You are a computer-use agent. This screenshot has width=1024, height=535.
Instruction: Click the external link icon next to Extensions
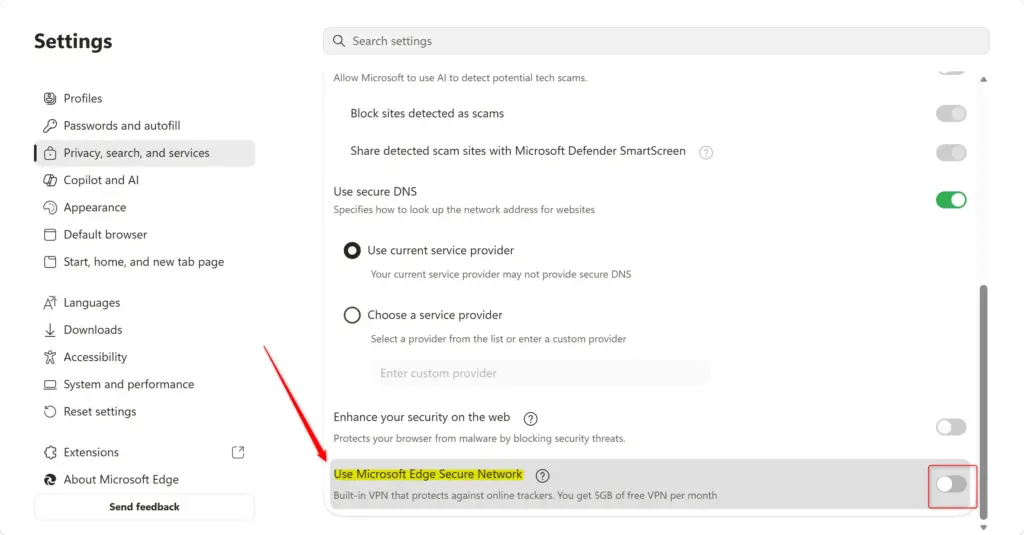[x=238, y=452]
